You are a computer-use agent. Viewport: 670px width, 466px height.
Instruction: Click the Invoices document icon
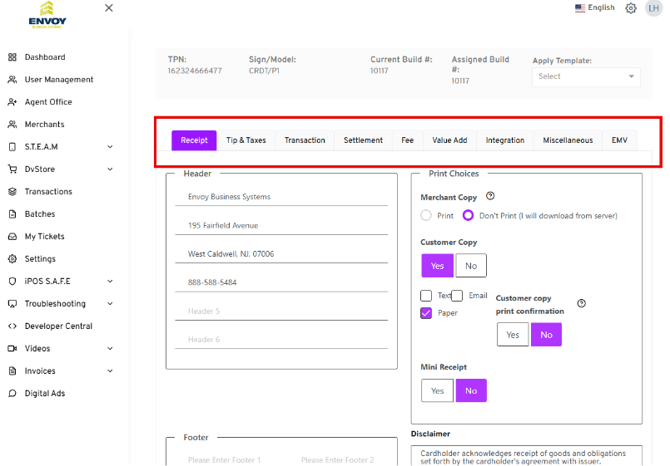click(12, 371)
